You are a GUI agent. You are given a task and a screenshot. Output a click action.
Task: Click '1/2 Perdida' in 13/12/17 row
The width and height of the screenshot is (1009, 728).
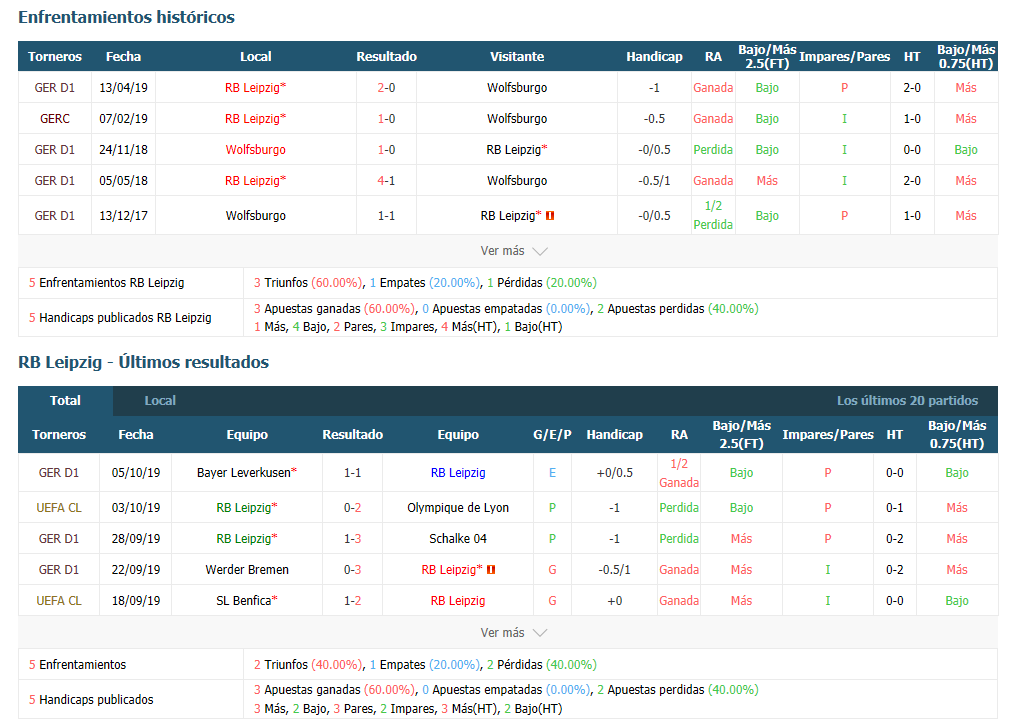coord(713,215)
